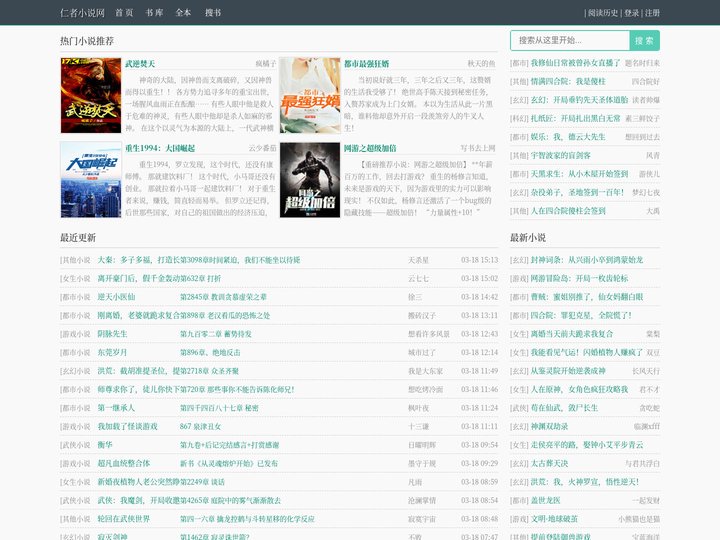Open 玄幻：开局垂钓先天圣体道胎
720x540 pixels.
(579, 100)
